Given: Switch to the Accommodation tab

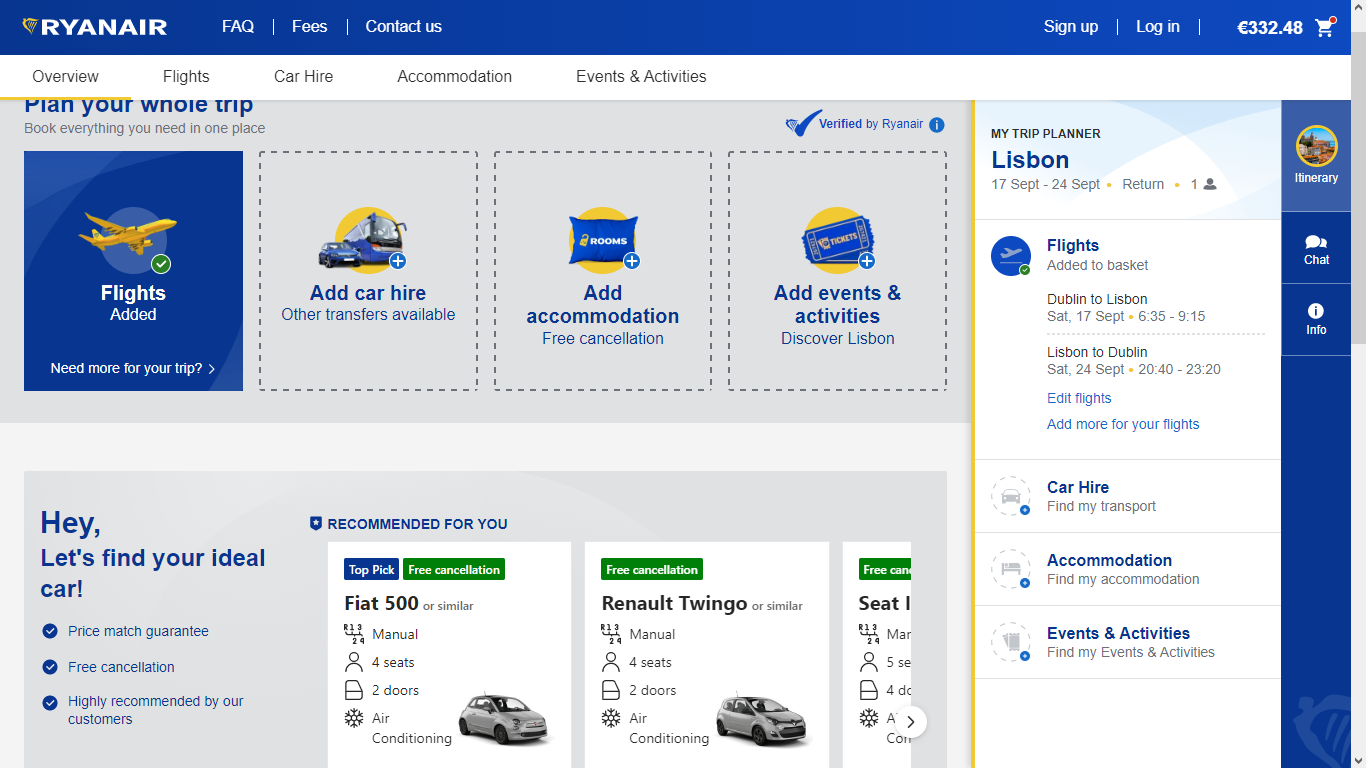Looking at the screenshot, I should 454,77.
